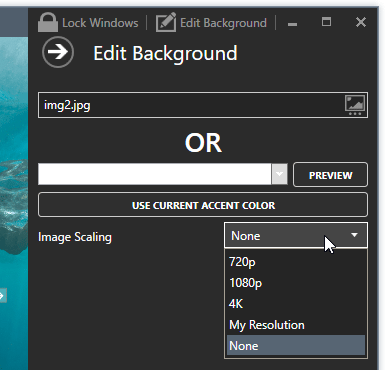This screenshot has width=385, height=370.
Task: Minimize the window
Action: (292, 23)
